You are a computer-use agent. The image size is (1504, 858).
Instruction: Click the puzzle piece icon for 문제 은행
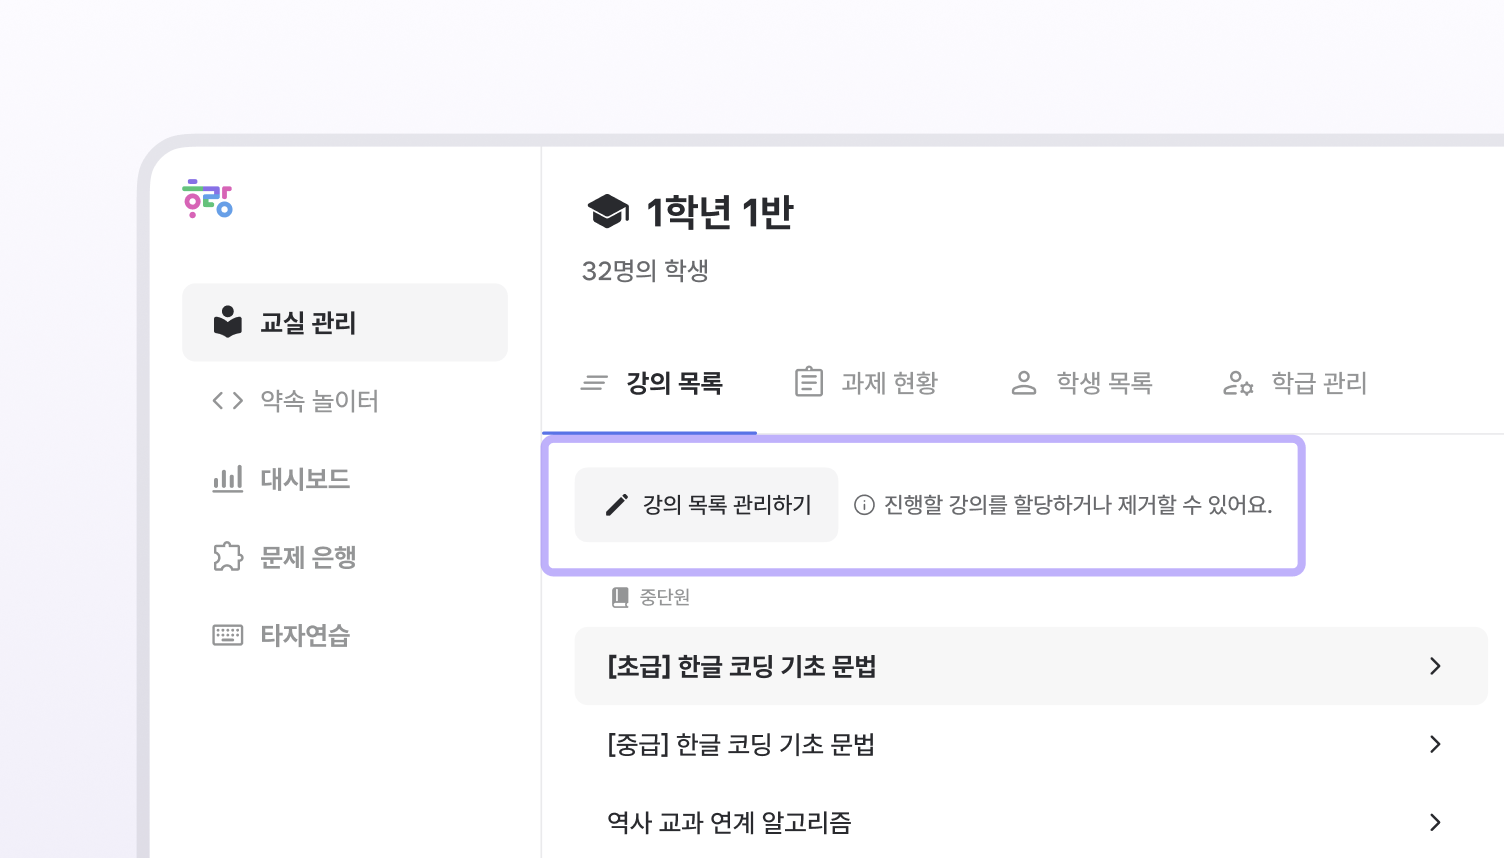point(228,557)
